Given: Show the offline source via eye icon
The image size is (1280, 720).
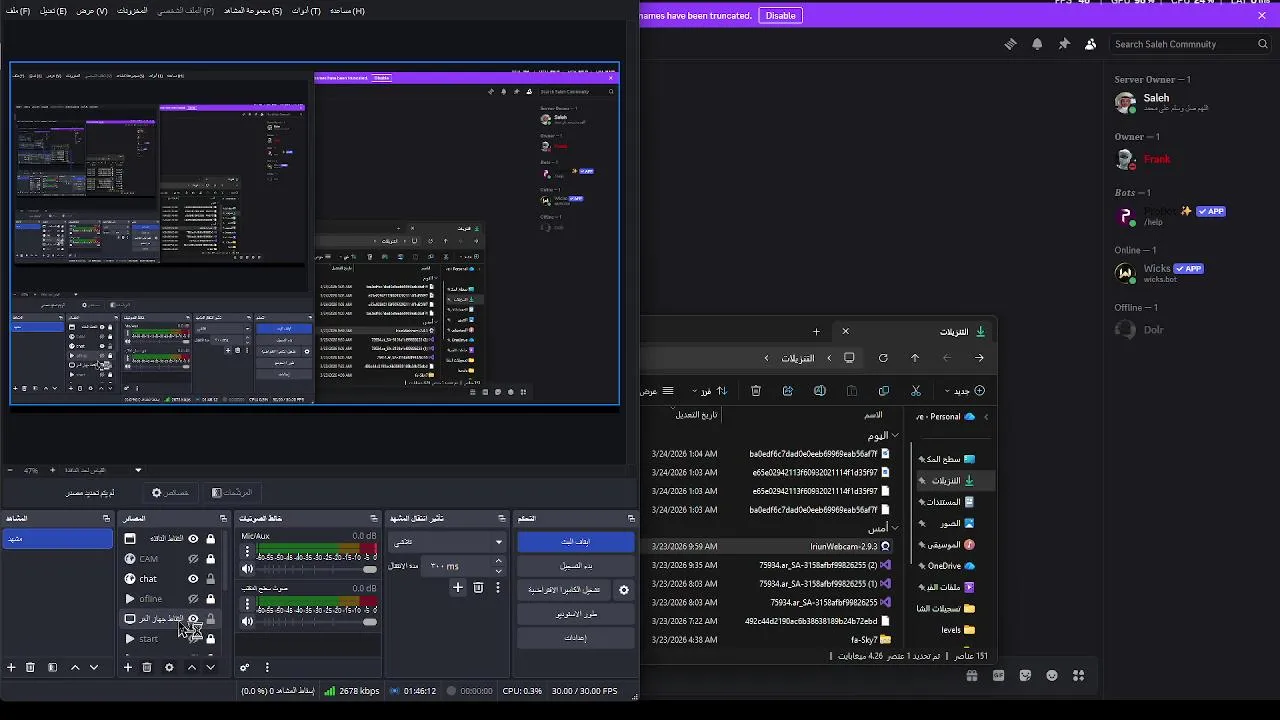Looking at the screenshot, I should [x=193, y=599].
